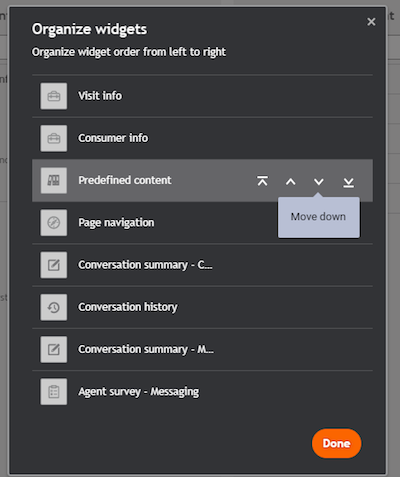Select the Conversation summary - M row
Screen dimensions: 400x477
pyautogui.click(x=202, y=349)
